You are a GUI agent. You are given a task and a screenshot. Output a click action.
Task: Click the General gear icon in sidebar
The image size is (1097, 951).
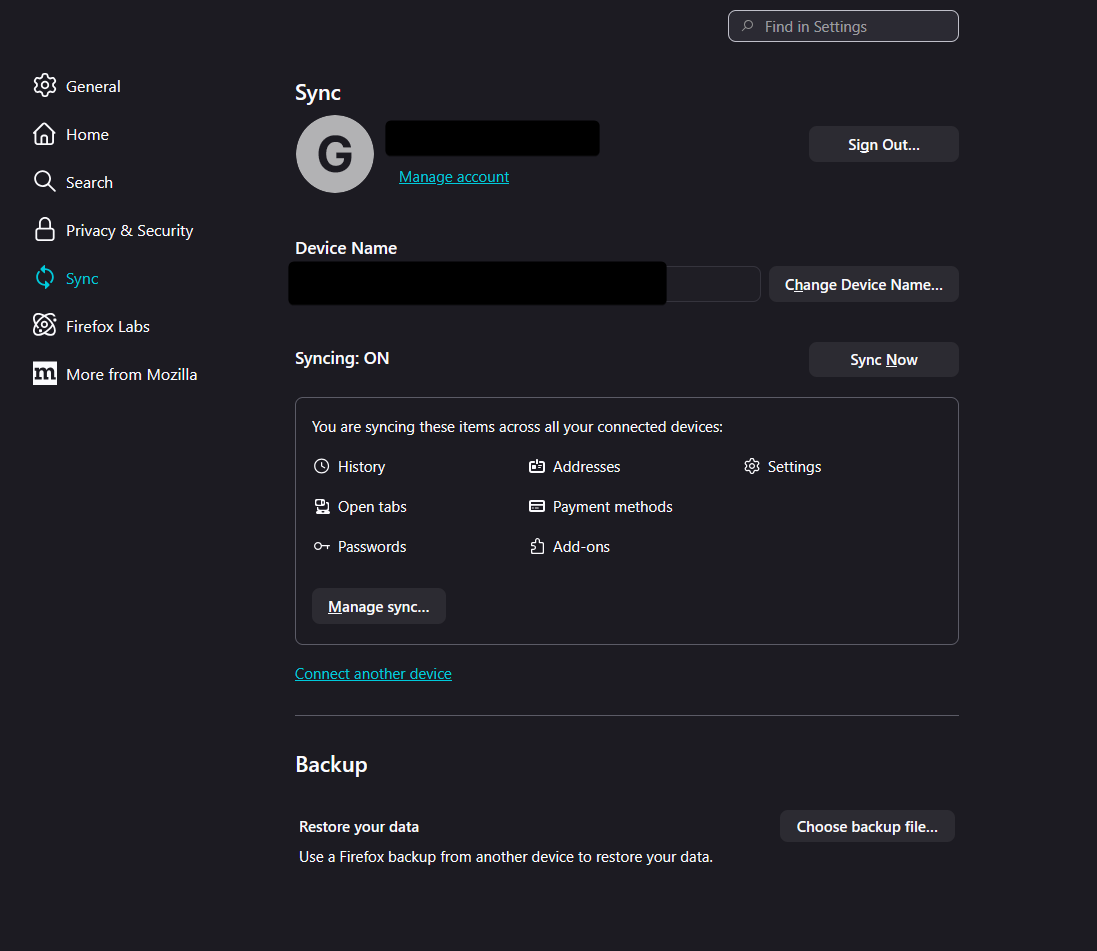[x=44, y=86]
